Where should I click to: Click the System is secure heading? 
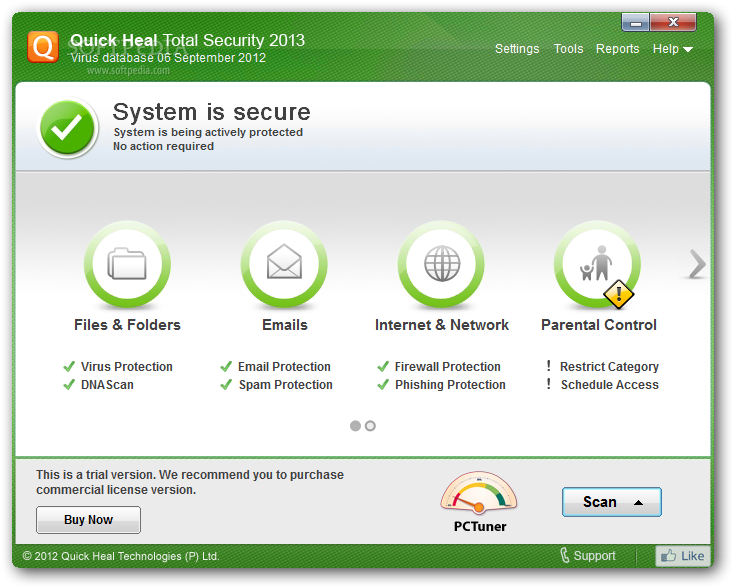[x=211, y=112]
